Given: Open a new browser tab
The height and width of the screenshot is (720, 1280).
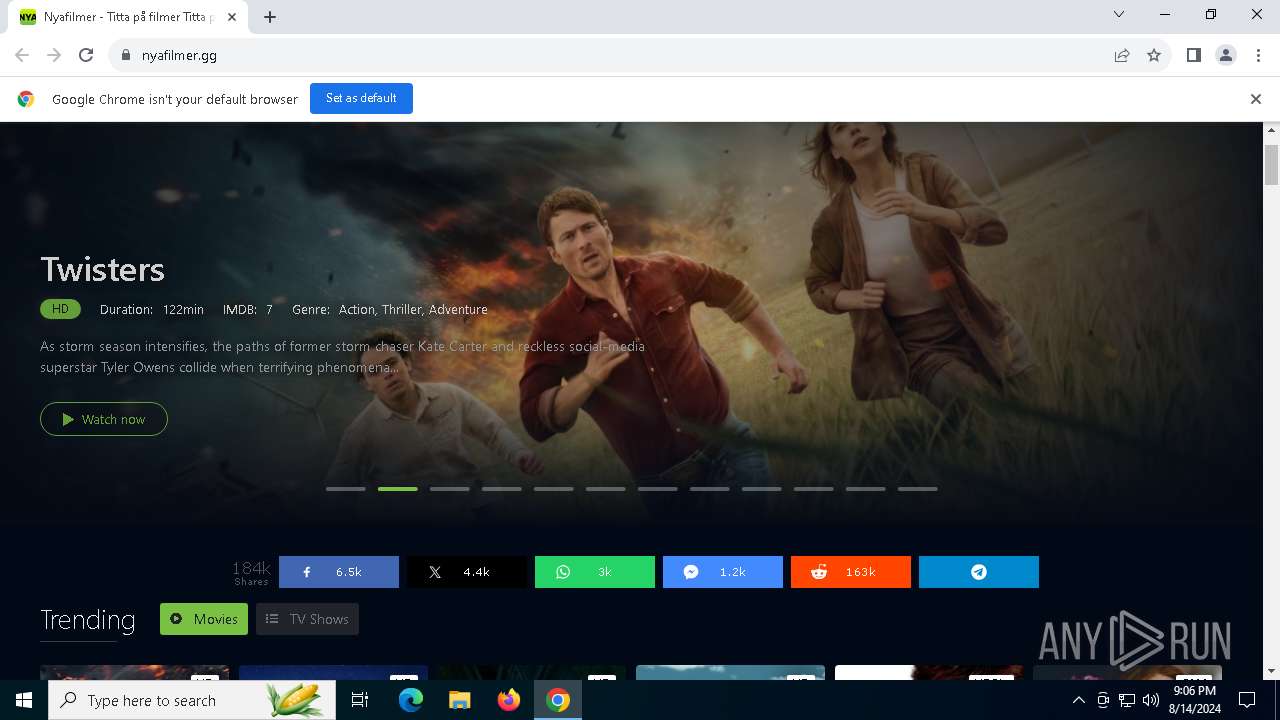Looking at the screenshot, I should point(270,17).
